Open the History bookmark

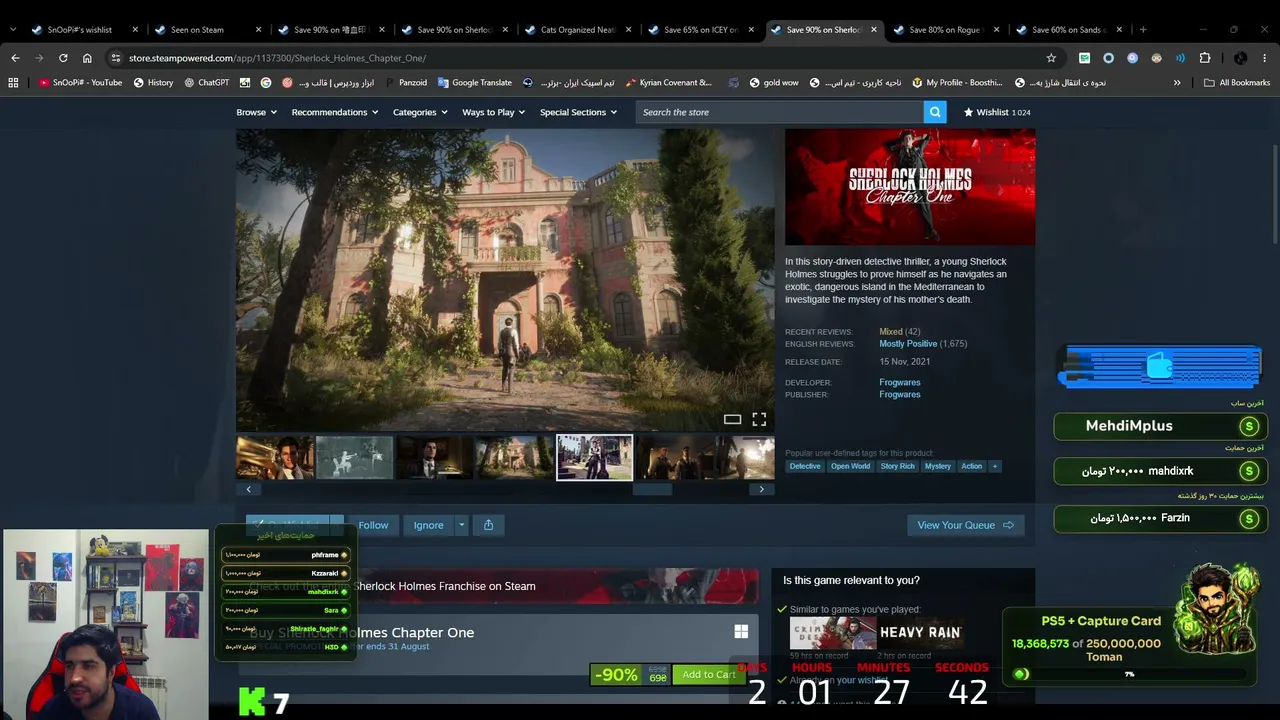point(153,83)
